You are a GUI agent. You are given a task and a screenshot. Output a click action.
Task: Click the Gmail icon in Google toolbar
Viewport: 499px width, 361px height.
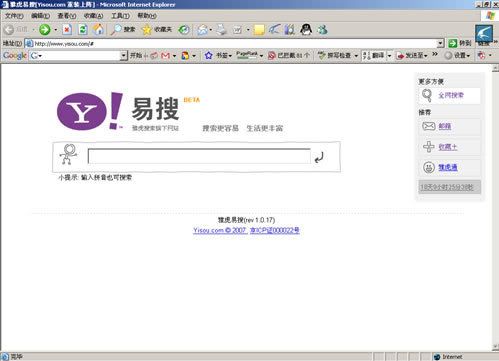click(165, 56)
